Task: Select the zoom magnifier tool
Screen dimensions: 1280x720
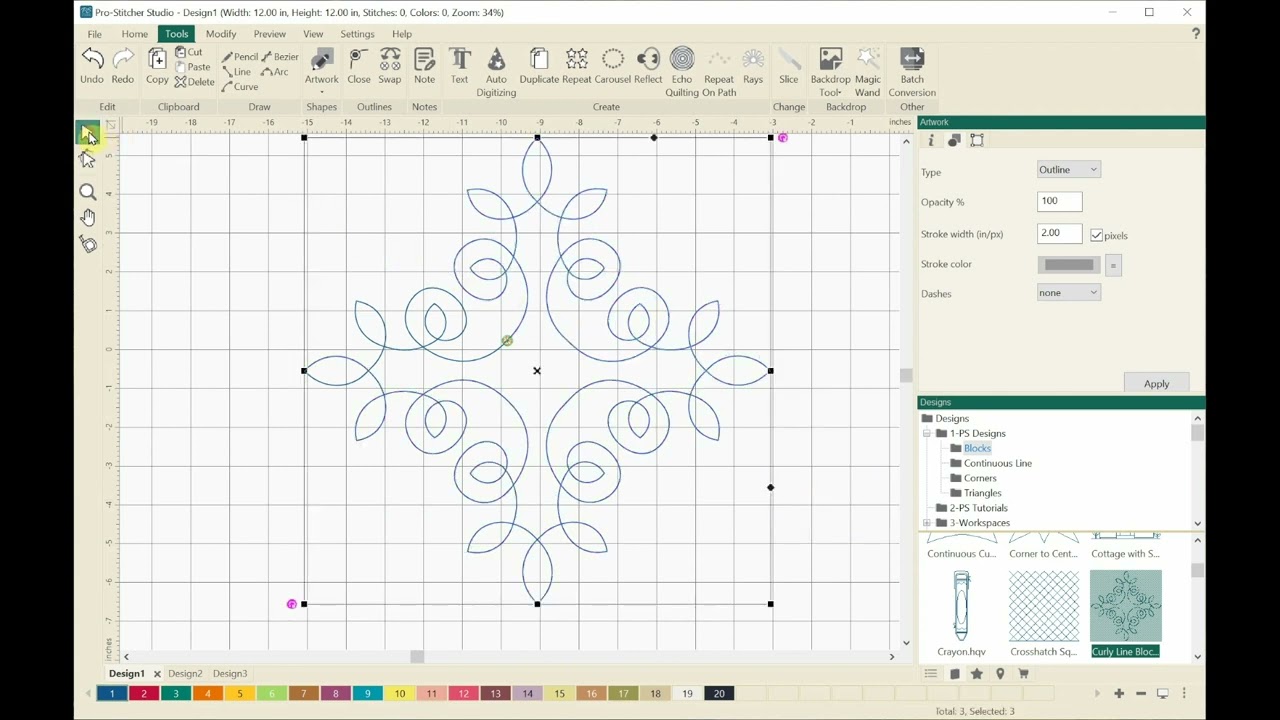Action: click(88, 192)
